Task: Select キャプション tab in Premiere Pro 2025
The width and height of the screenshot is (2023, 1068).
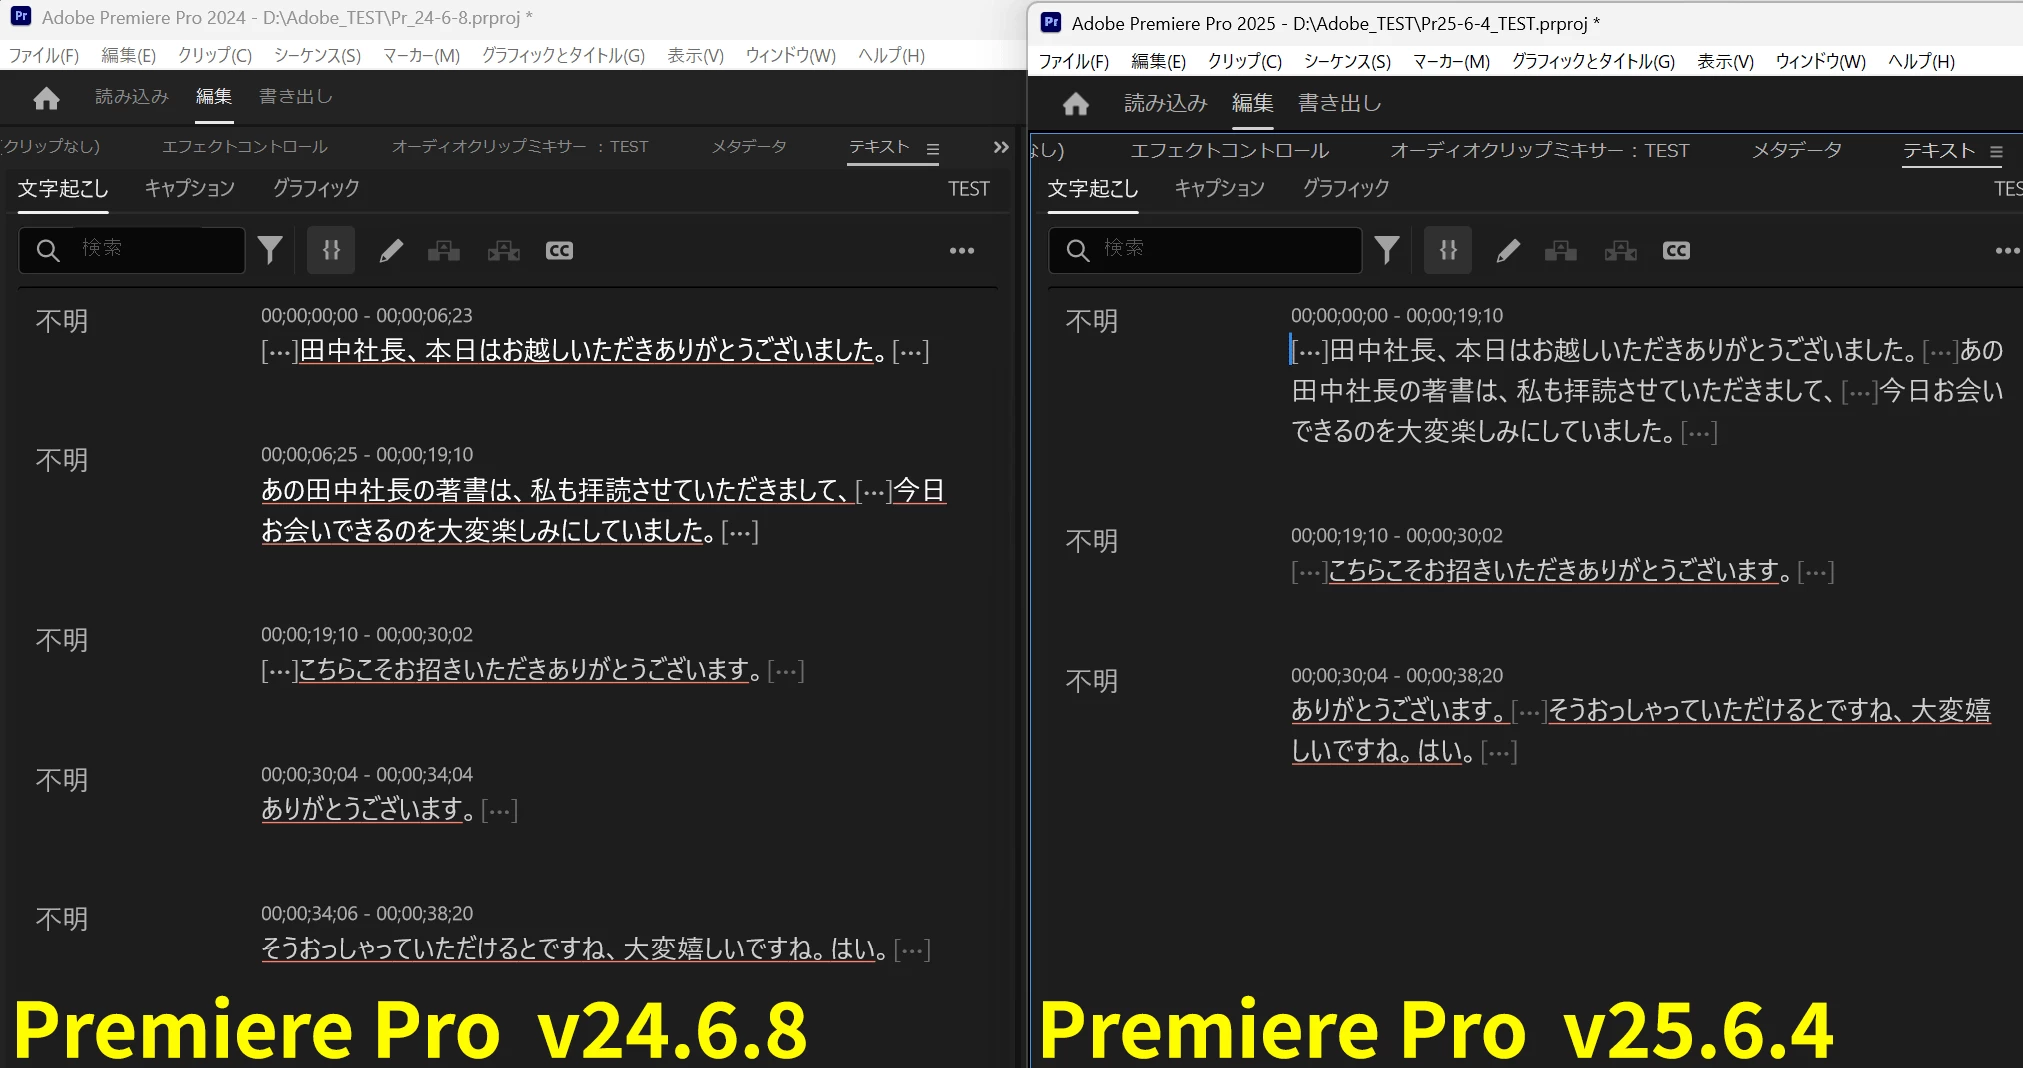Action: click(1220, 189)
